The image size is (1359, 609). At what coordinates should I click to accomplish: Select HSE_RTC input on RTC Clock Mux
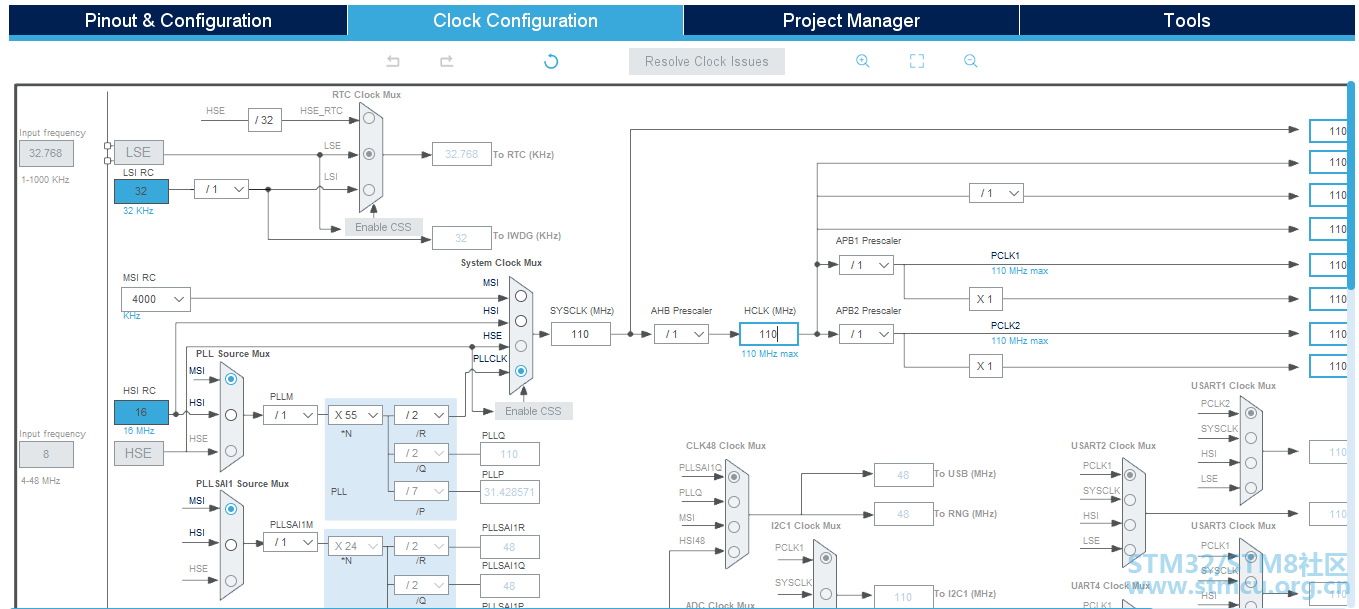[x=370, y=118]
